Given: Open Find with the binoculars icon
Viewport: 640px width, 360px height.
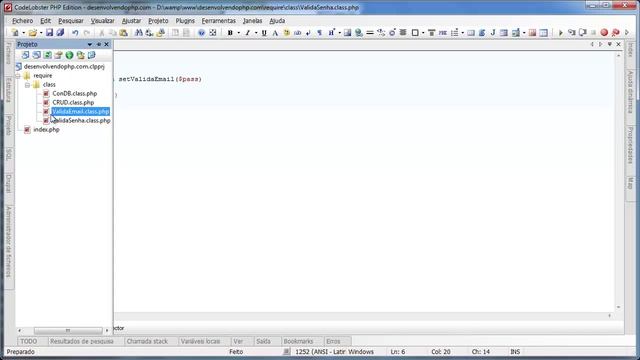Looking at the screenshot, I should point(139,33).
